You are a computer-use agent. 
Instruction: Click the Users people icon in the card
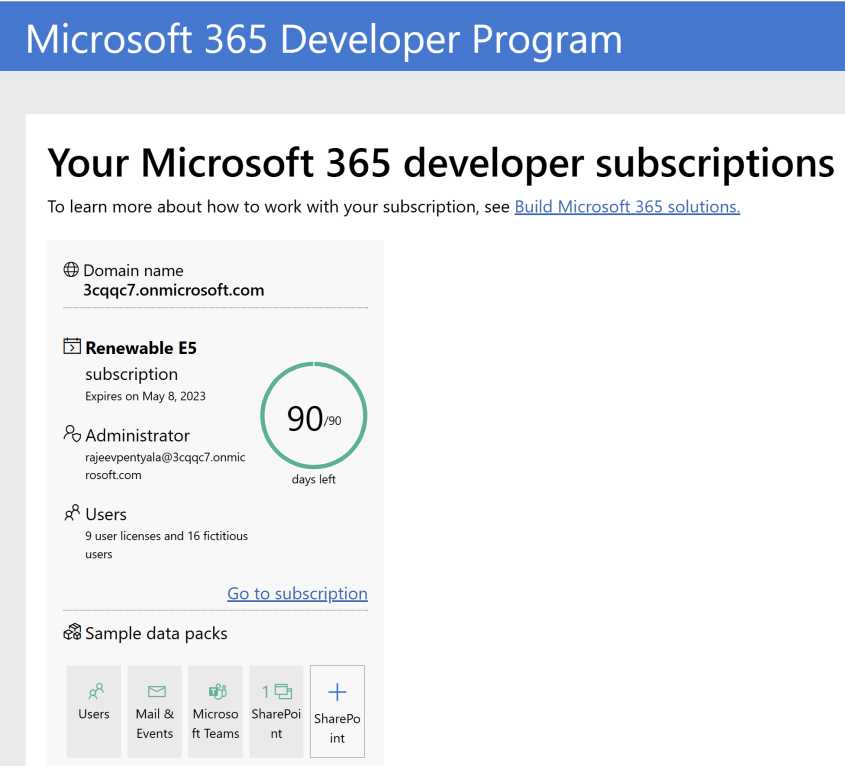point(70,514)
